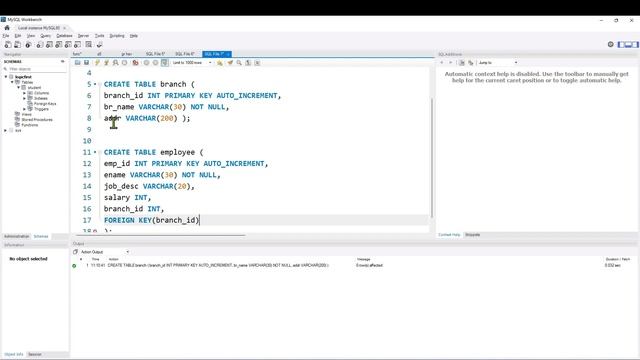Image resolution: width=640 pixels, height=360 pixels.
Task: Reconnect to the DBMS
Action: click(99, 45)
